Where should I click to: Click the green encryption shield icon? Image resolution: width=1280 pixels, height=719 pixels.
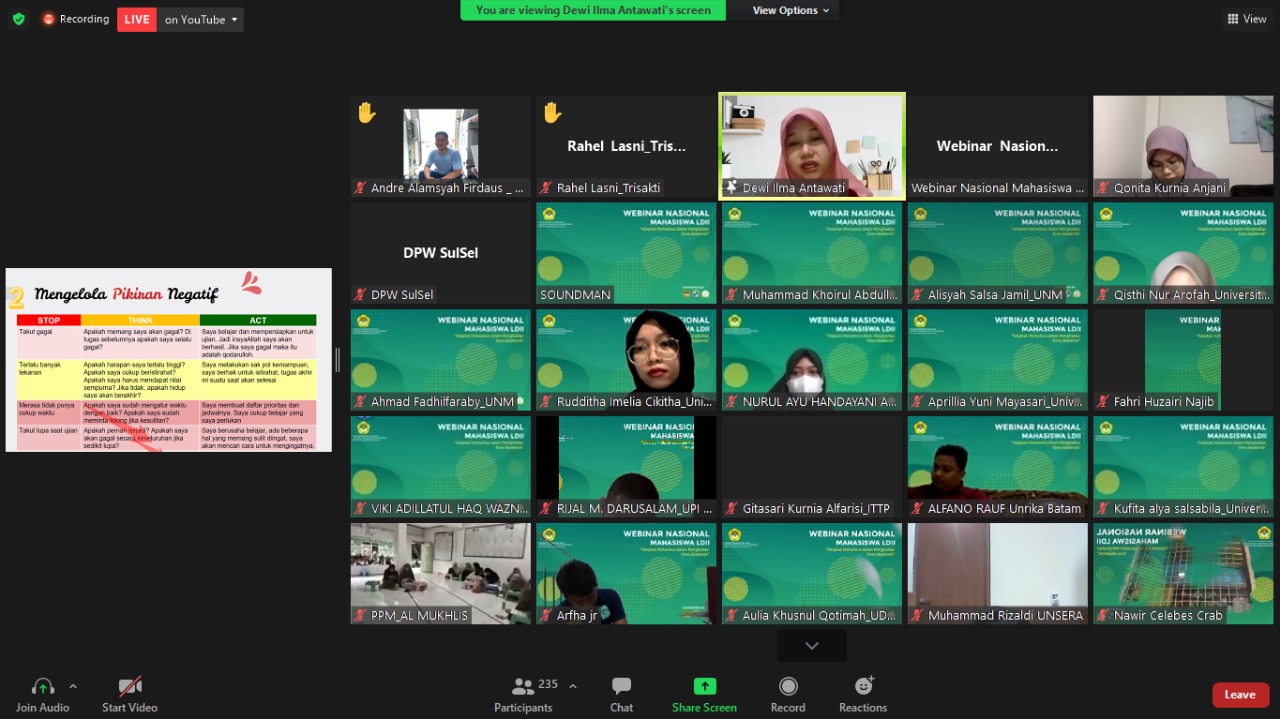19,19
